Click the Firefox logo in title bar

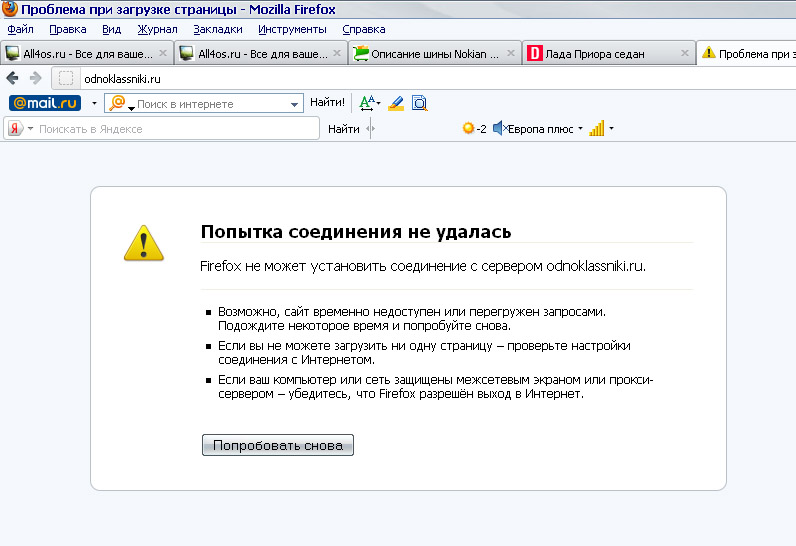[x=10, y=9]
